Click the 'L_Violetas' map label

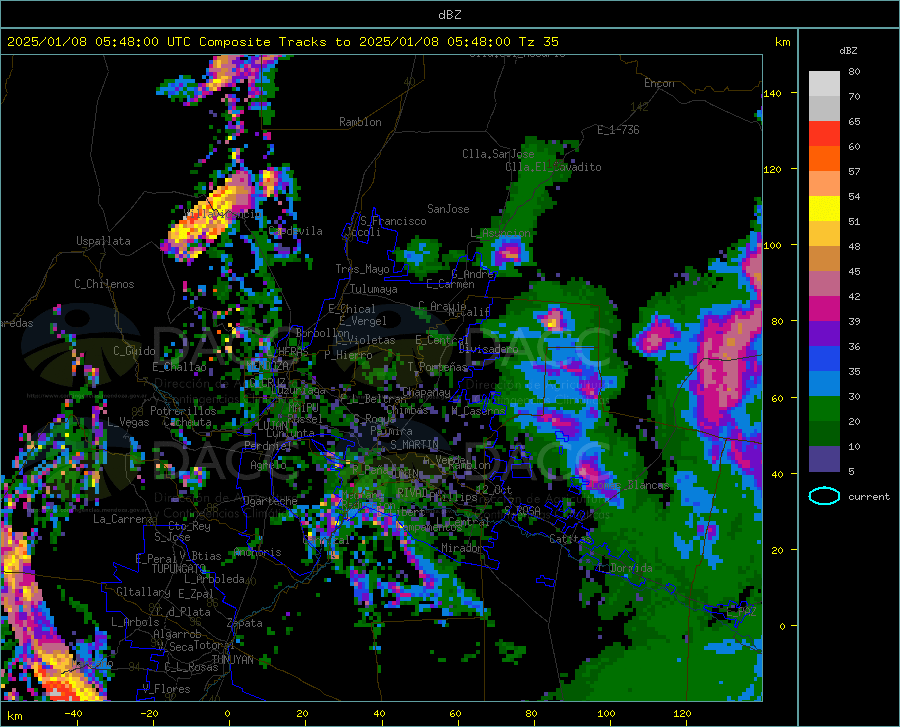(x=365, y=340)
